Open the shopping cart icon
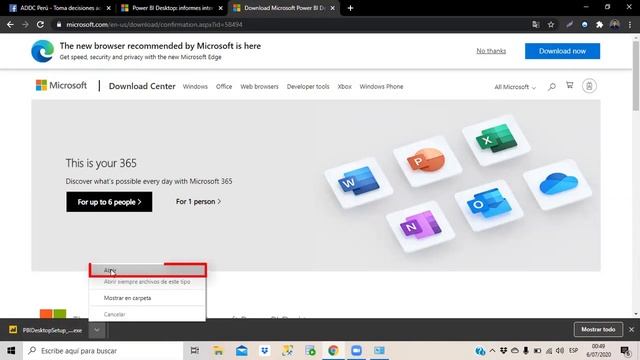This screenshot has width=640, height=360. click(x=569, y=85)
